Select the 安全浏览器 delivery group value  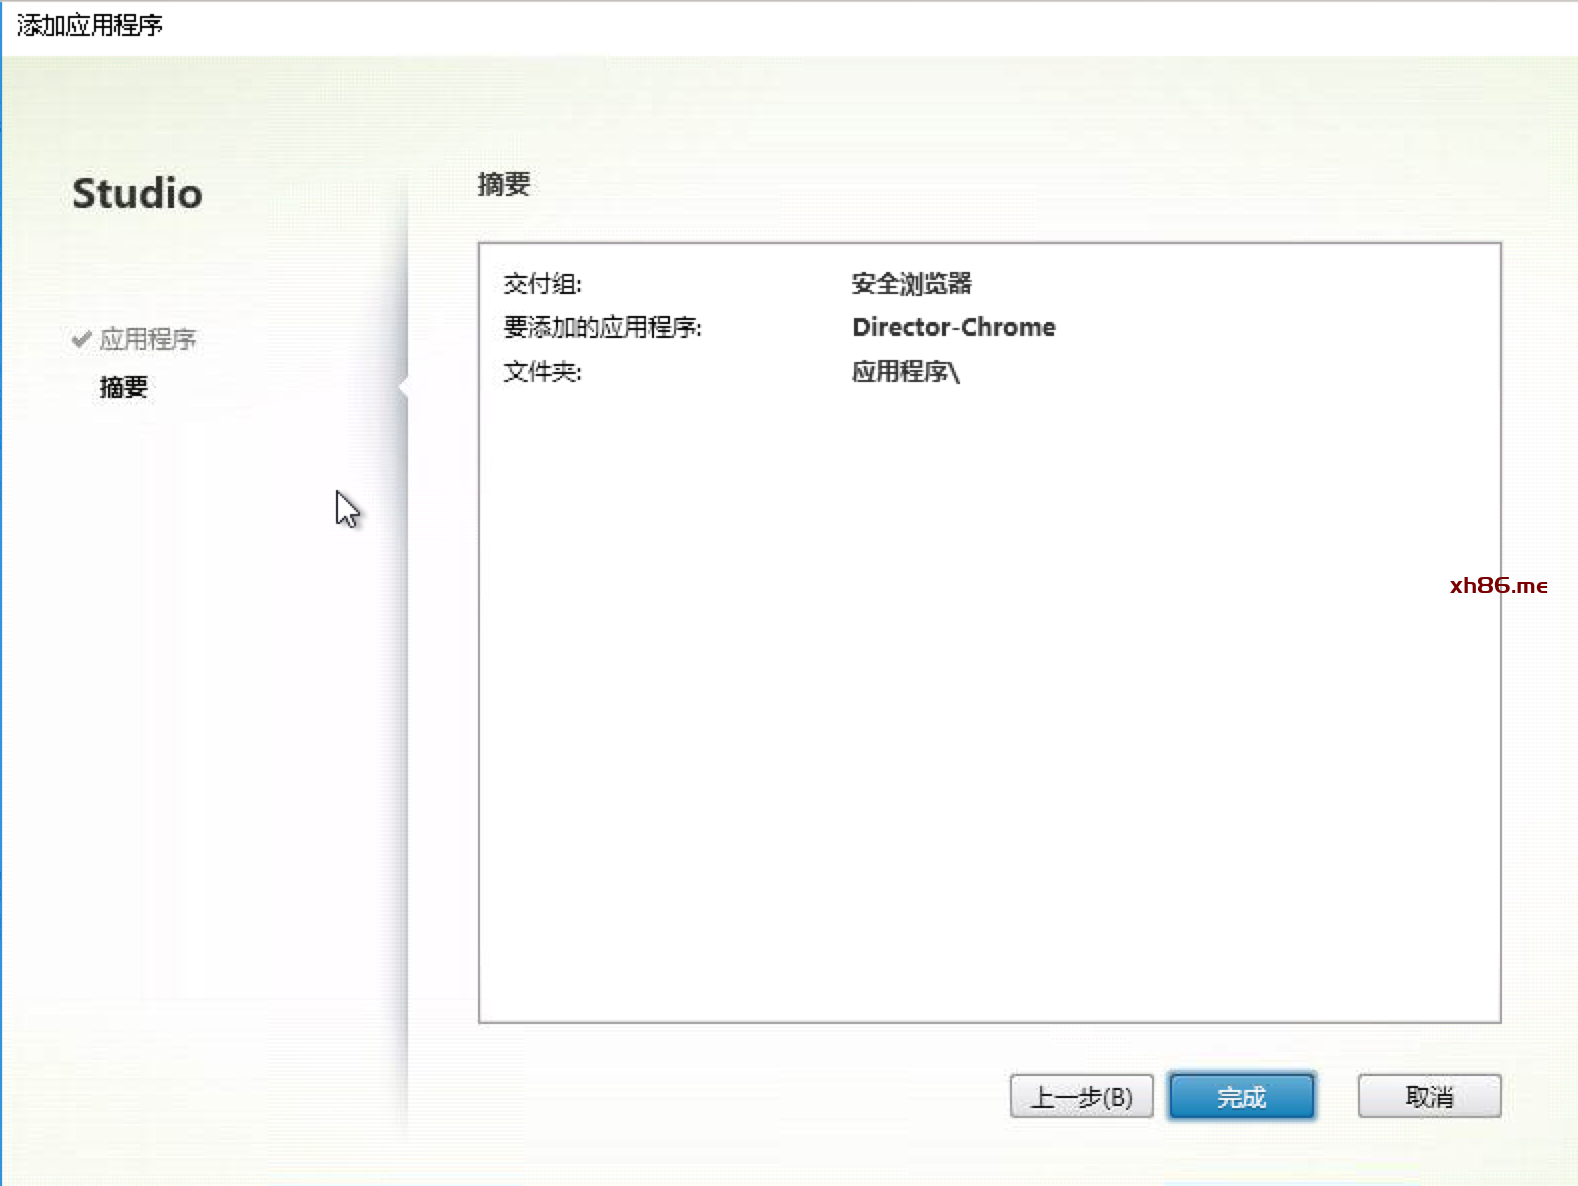point(911,284)
